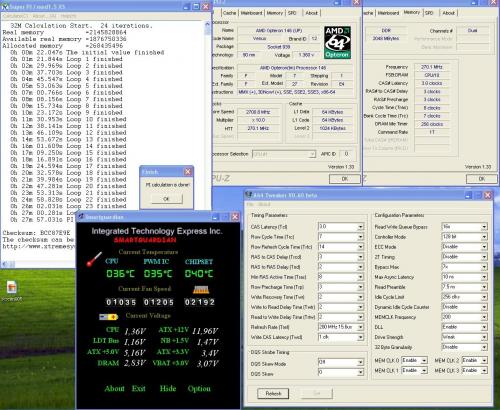This screenshot has height=410, width=500.
Task: Expand the ECC Mode dropdown
Action: pos(484,247)
